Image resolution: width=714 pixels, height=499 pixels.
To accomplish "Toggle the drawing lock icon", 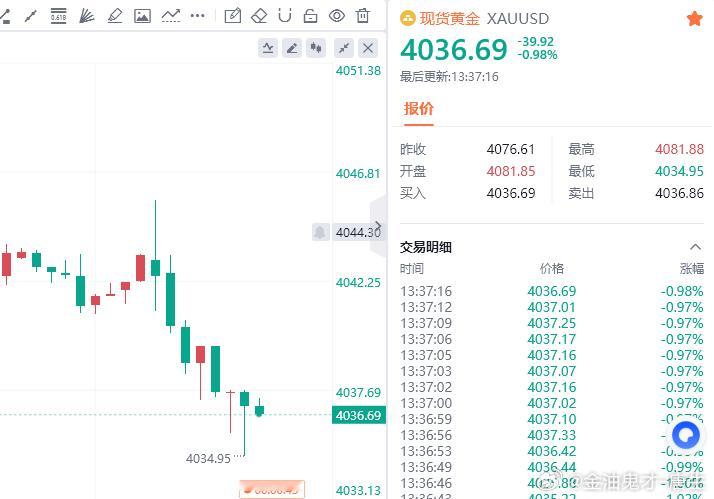I will pos(311,16).
